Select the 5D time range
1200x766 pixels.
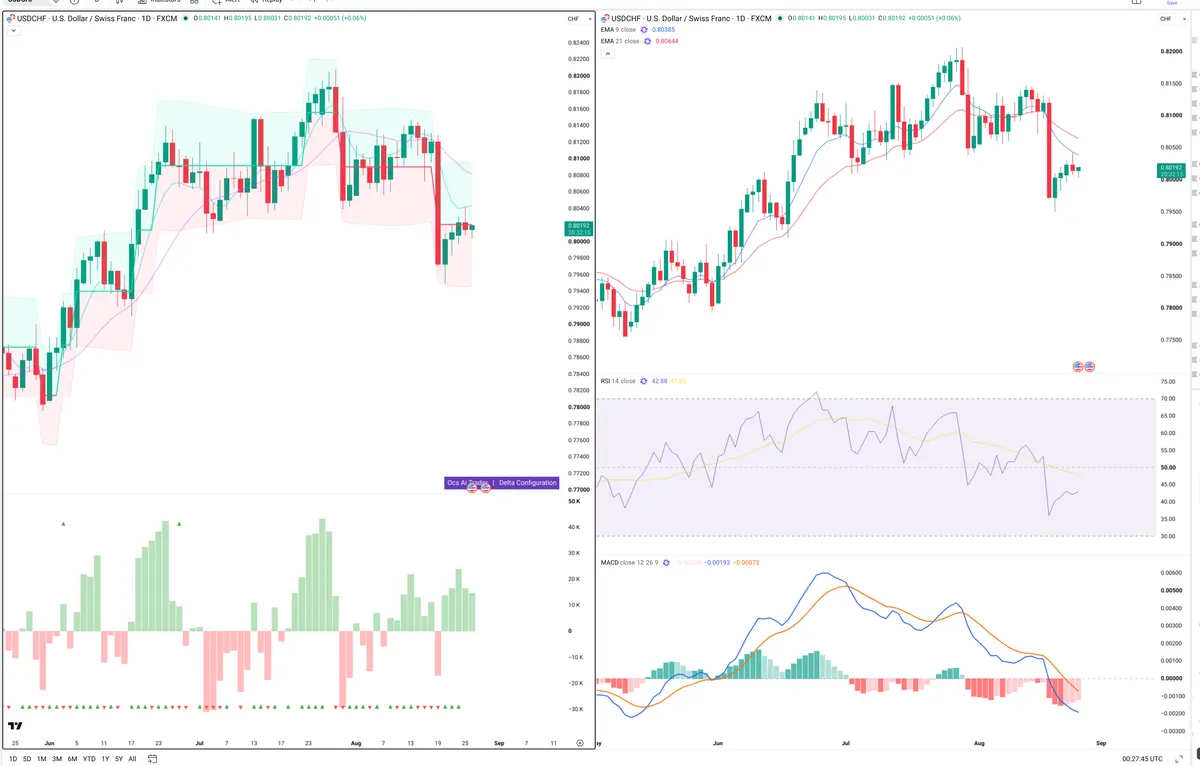[27, 759]
